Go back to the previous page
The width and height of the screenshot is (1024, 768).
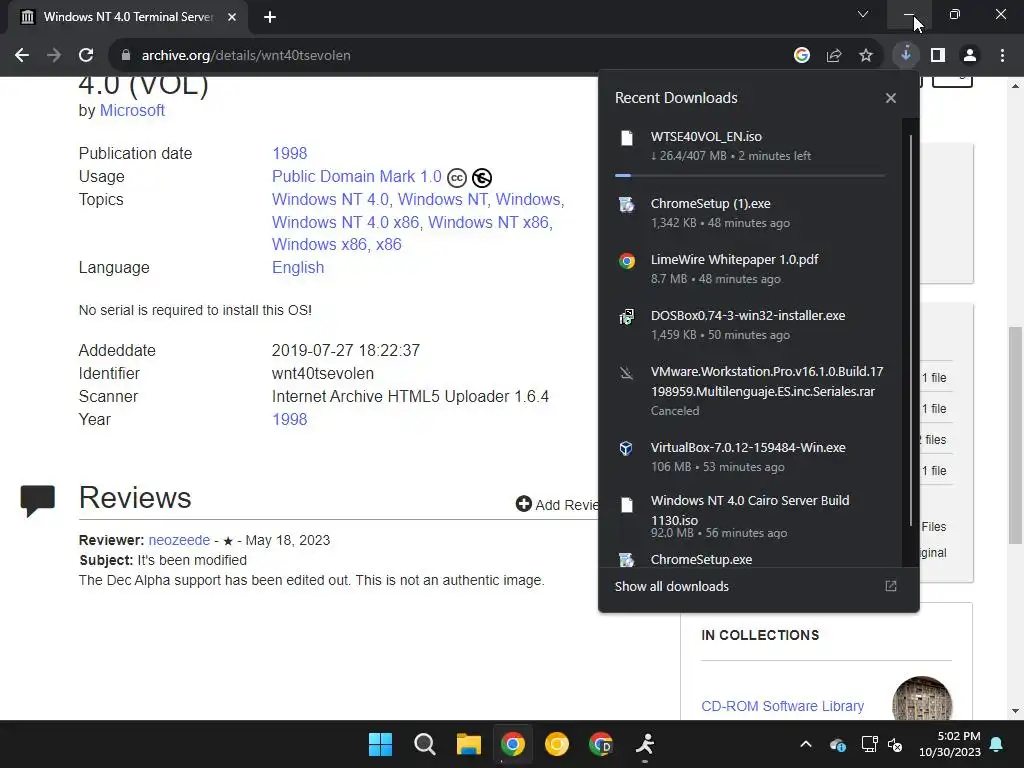point(22,56)
